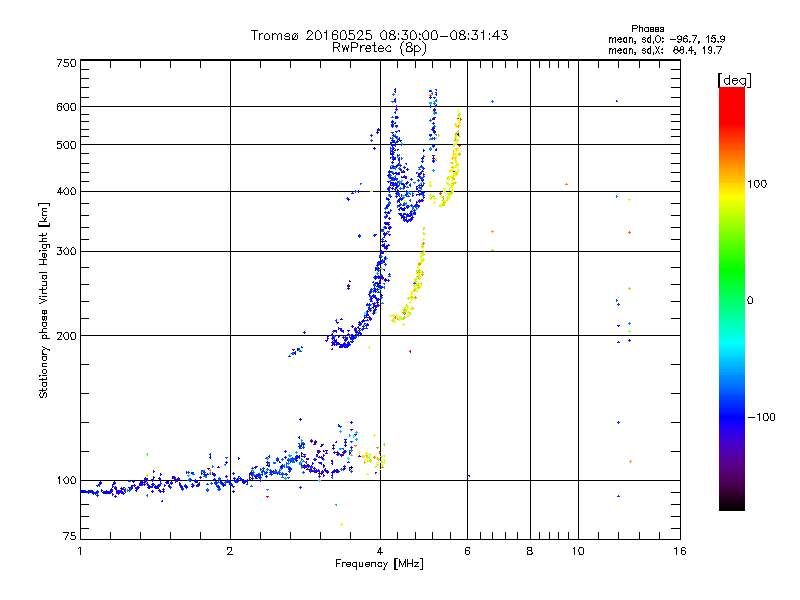Screen dimensions: 800x600
Task: Click the x-axis tick label '1'
Action: coord(80,551)
